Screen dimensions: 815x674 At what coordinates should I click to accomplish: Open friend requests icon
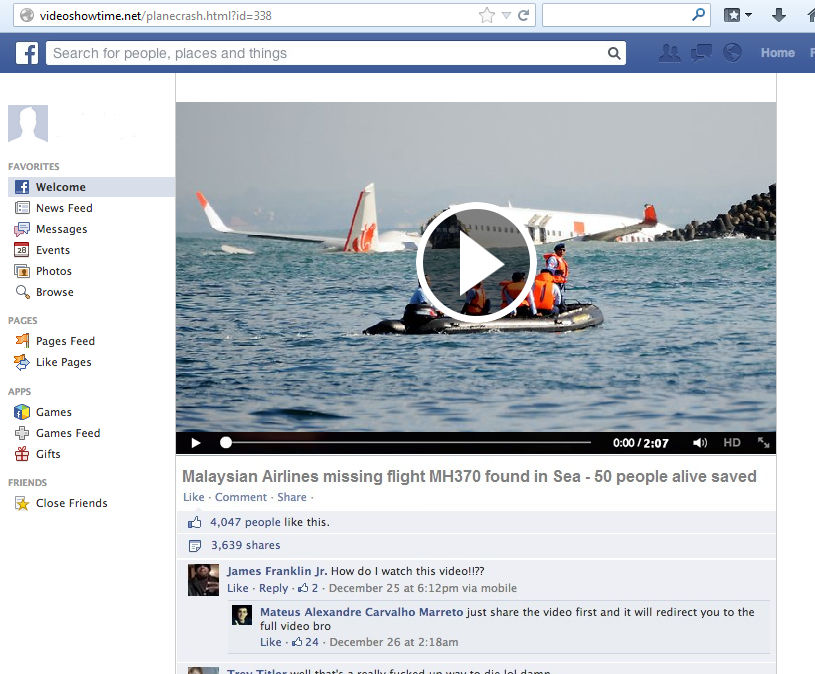pyautogui.click(x=669, y=52)
